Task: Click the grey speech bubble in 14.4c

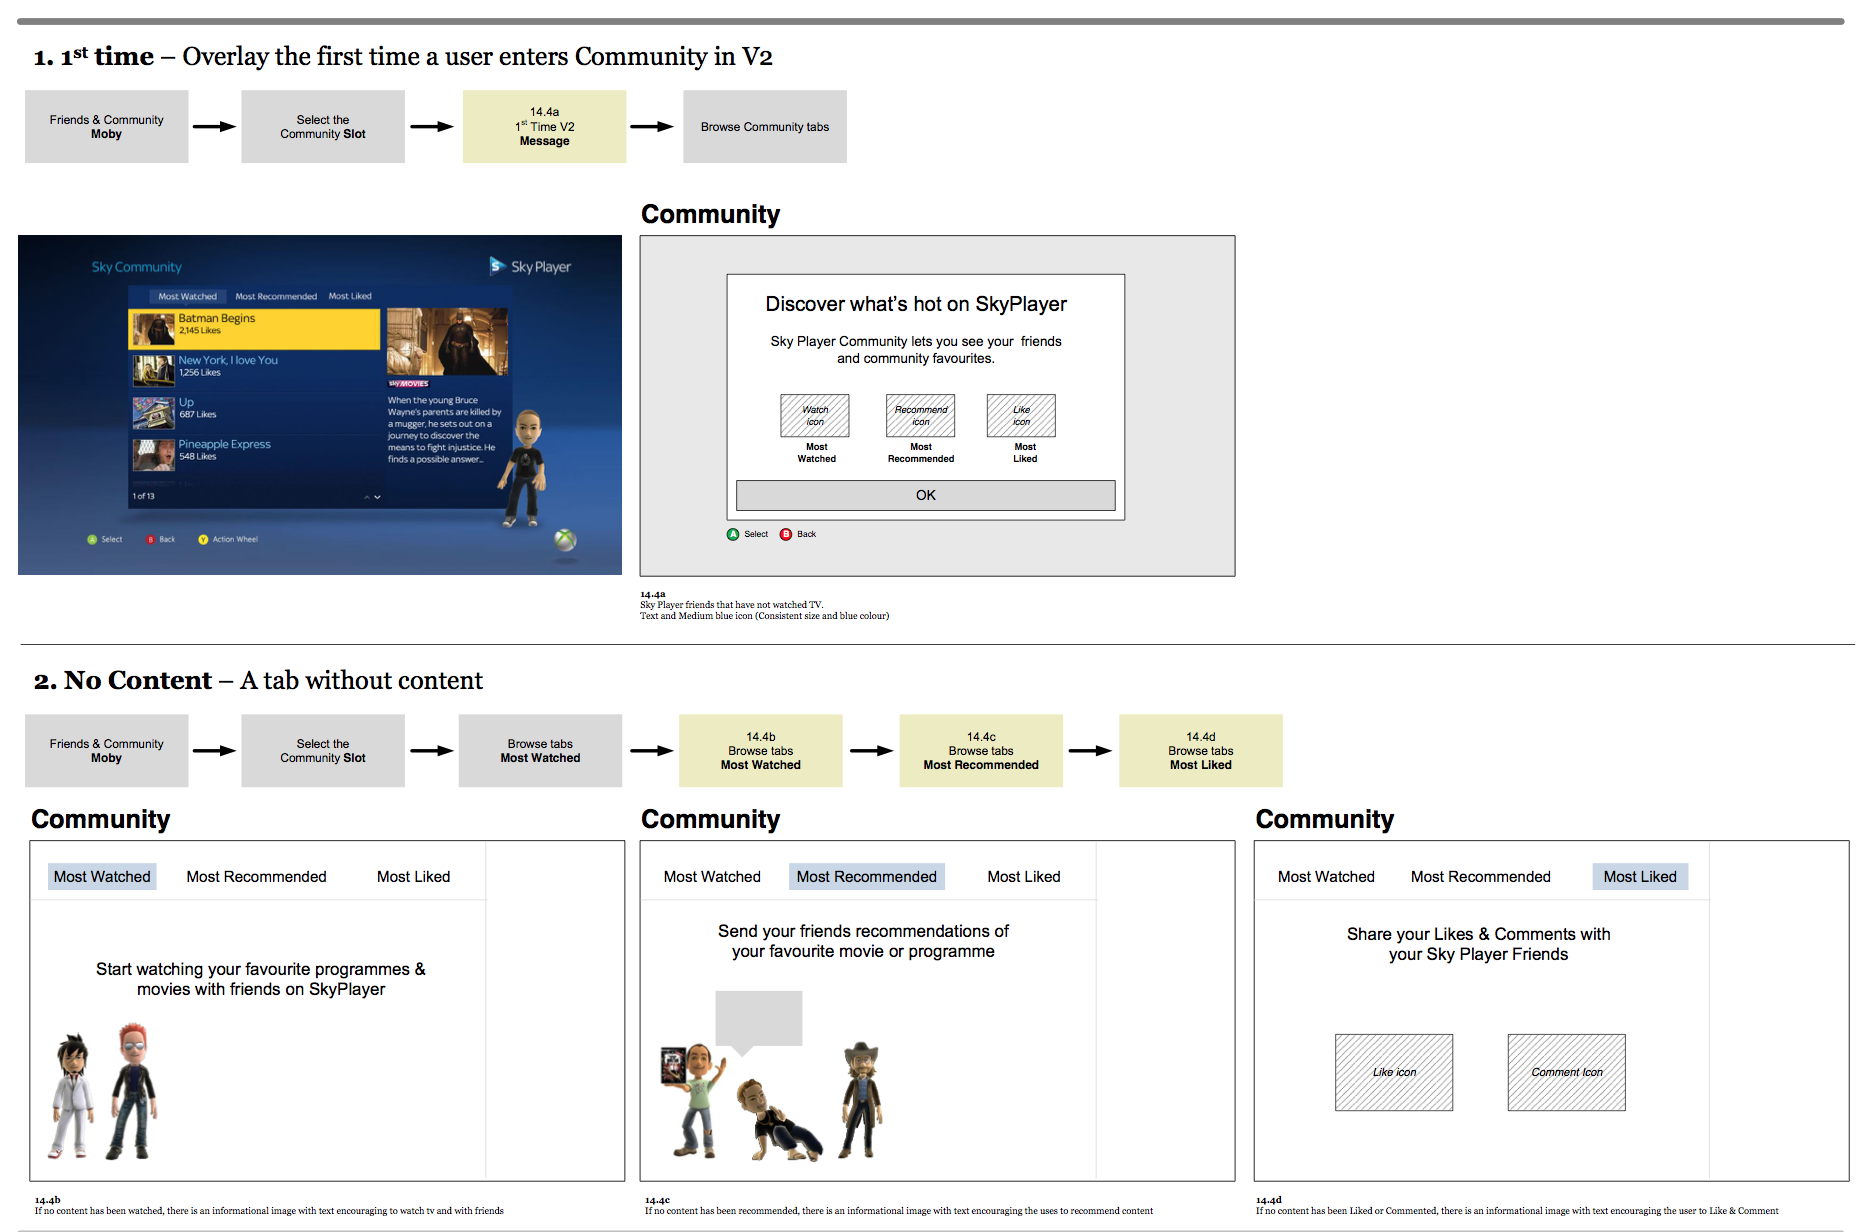Action: (x=759, y=1022)
